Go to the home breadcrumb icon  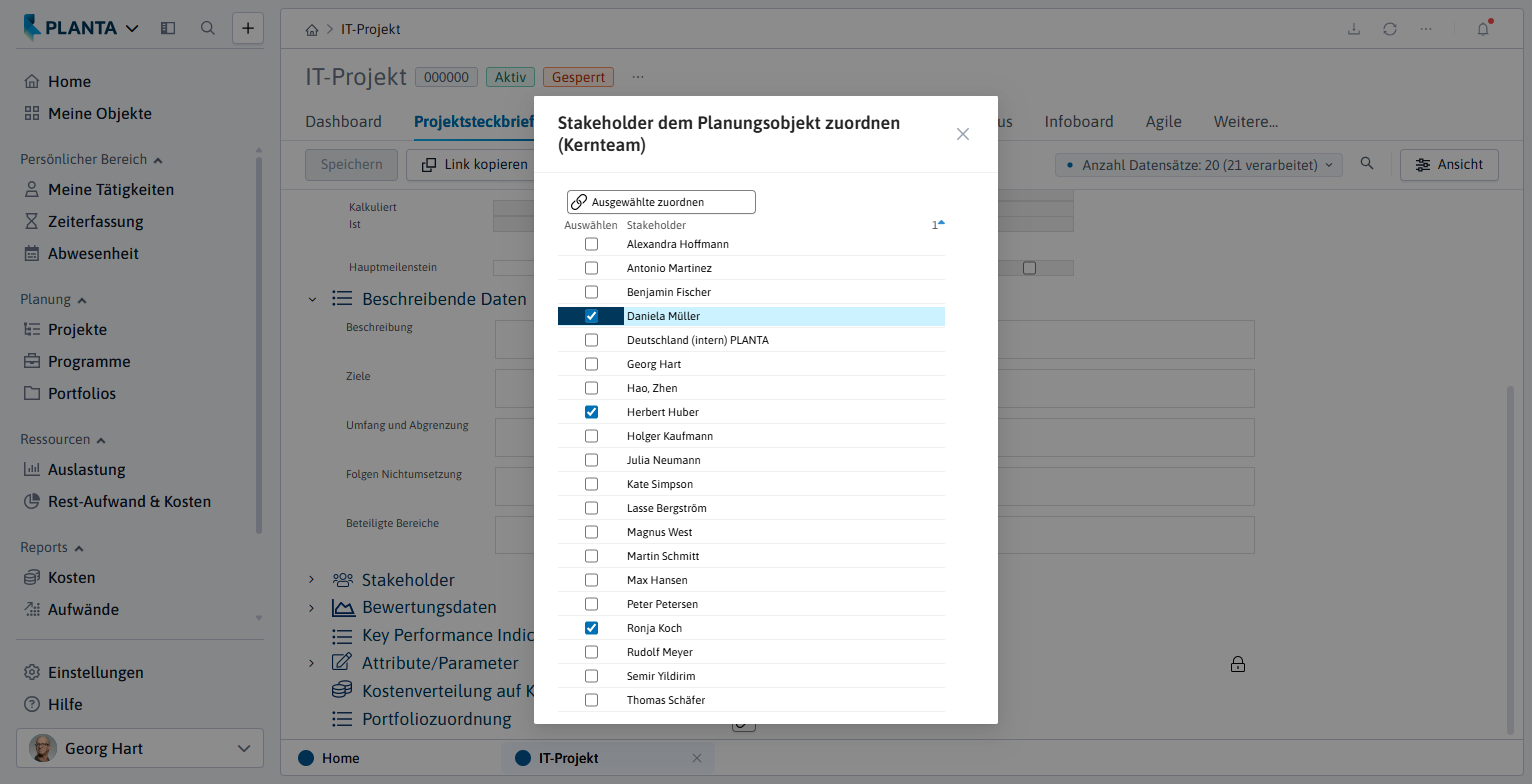[312, 30]
